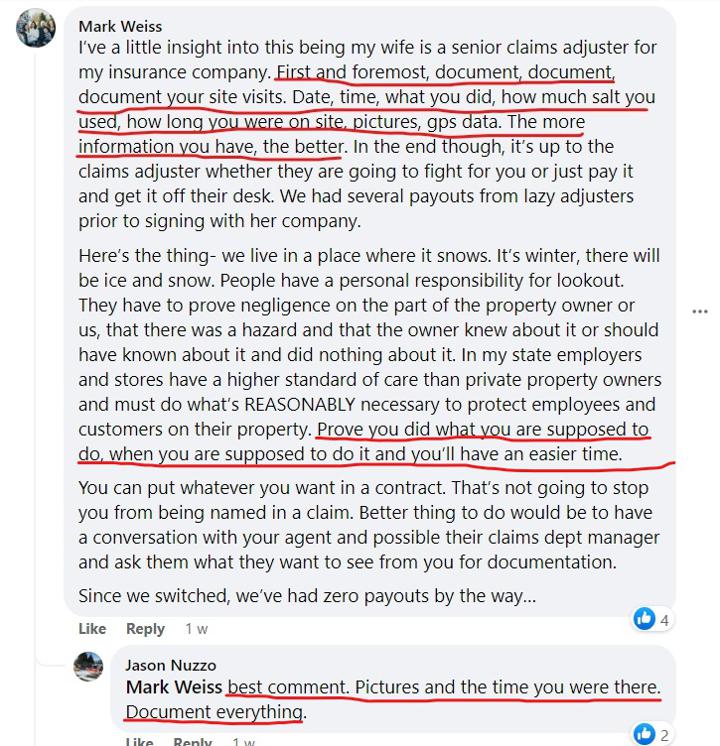Open the 1 w timestamp under Jason's reply
This screenshot has width=720, height=746.
[243, 742]
